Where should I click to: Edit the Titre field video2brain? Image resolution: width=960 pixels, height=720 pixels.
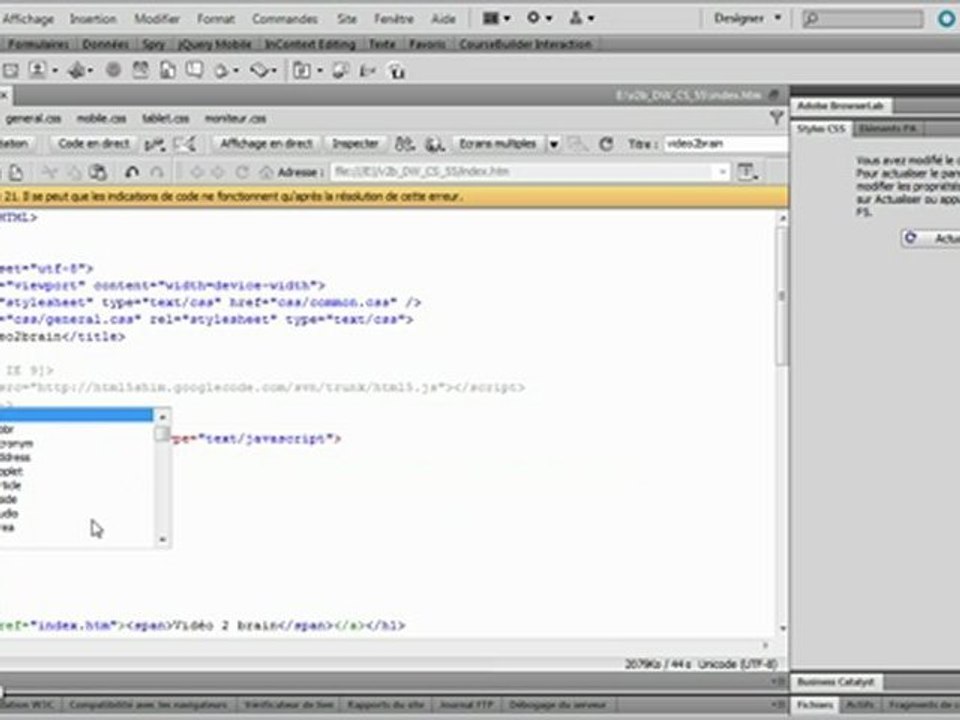(x=725, y=144)
